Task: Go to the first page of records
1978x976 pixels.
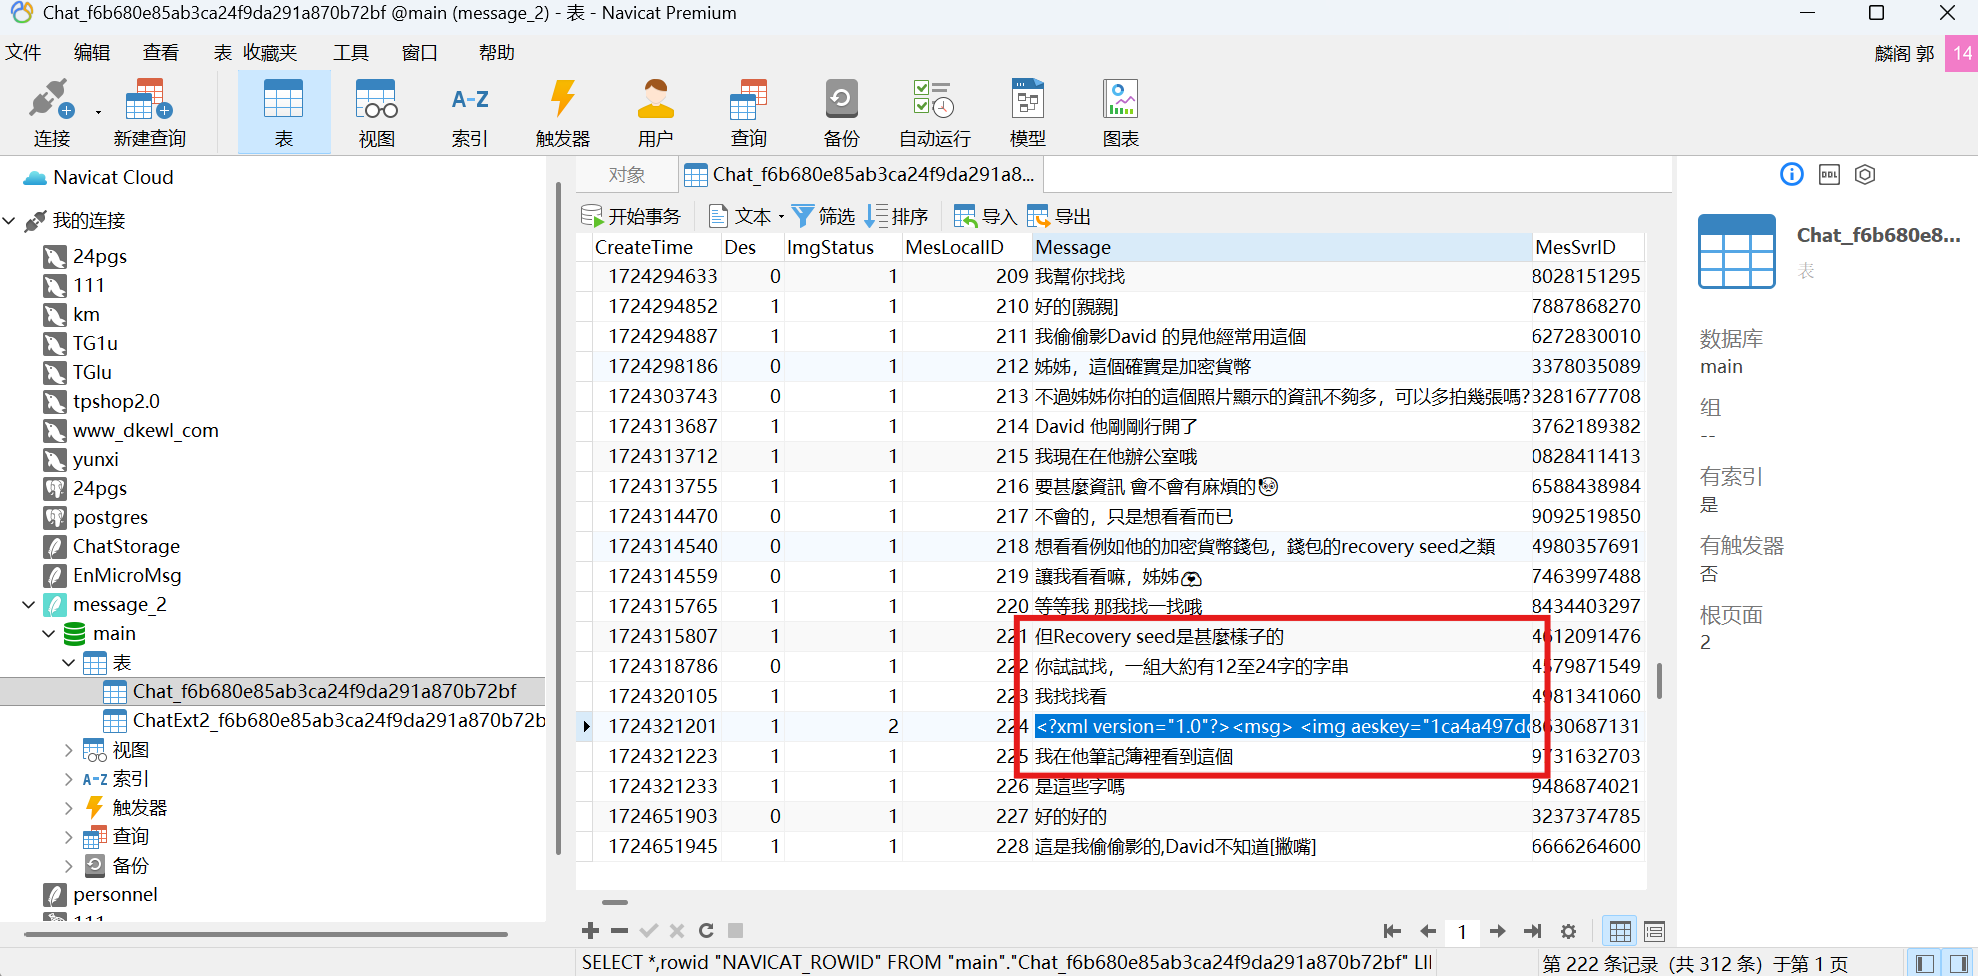Action: [1392, 931]
